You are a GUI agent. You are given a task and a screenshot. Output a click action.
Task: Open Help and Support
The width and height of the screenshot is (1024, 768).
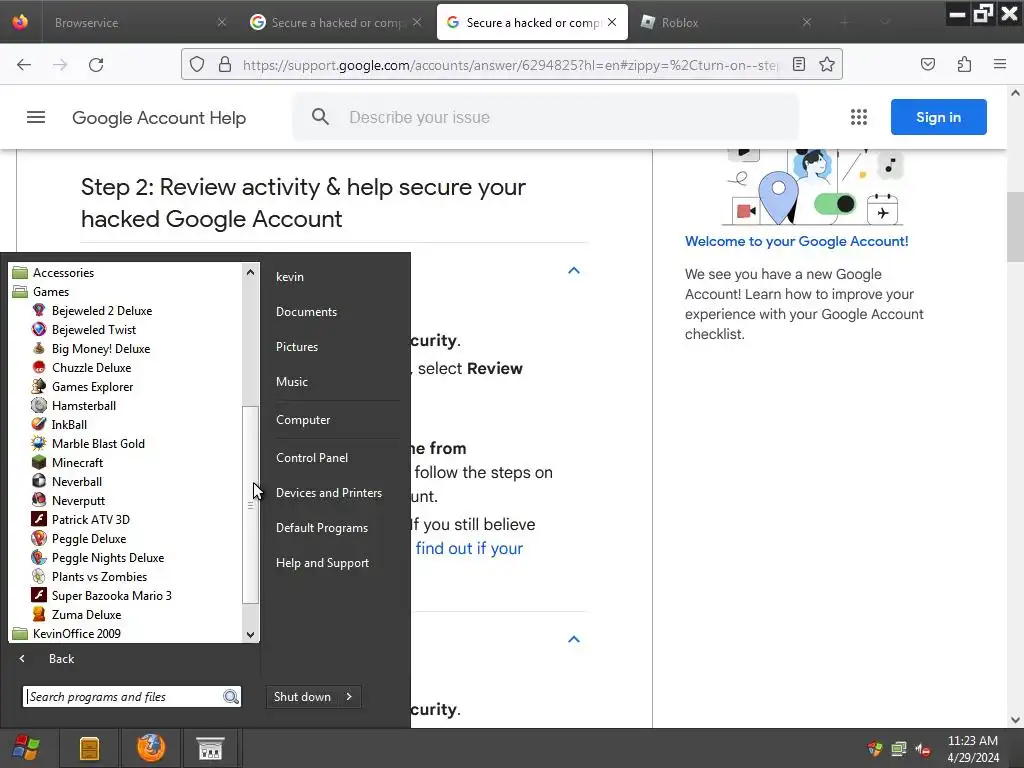pos(322,563)
